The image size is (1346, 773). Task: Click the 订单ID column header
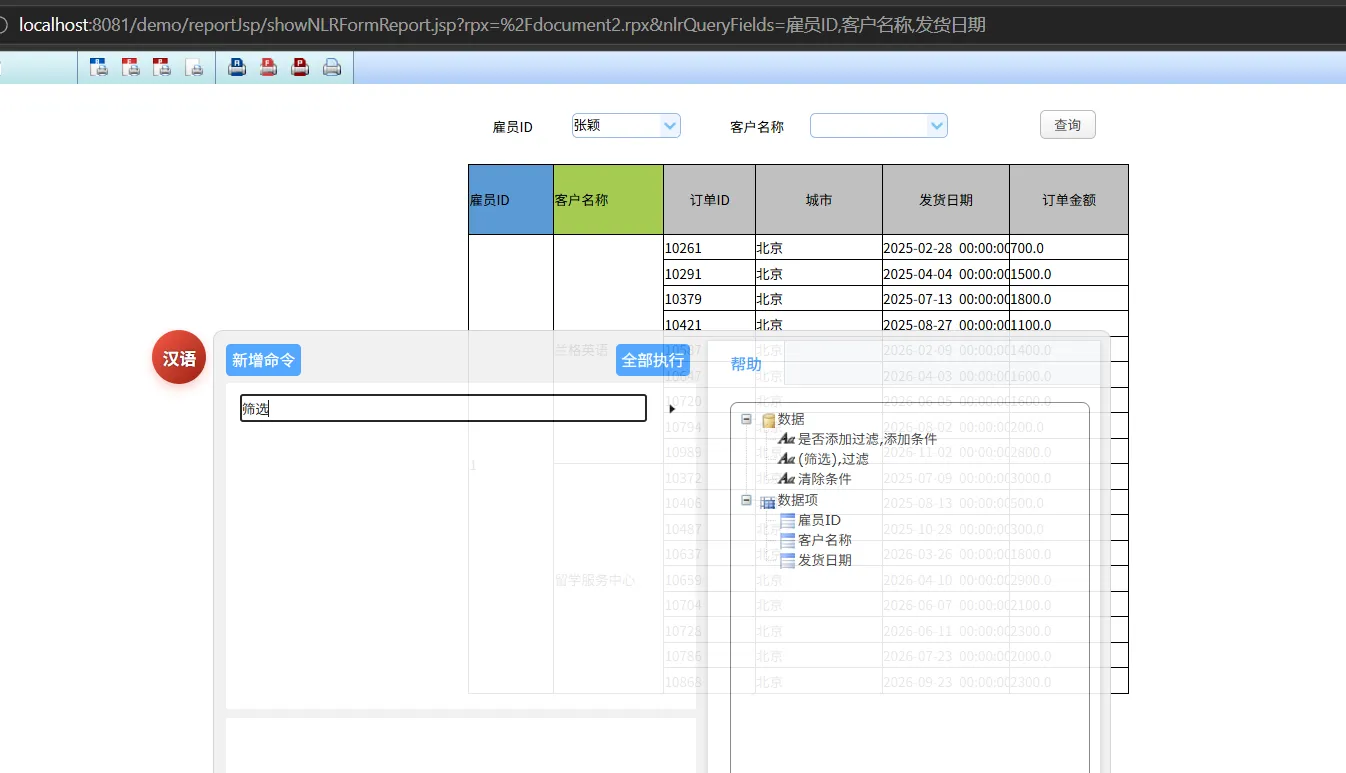click(709, 200)
